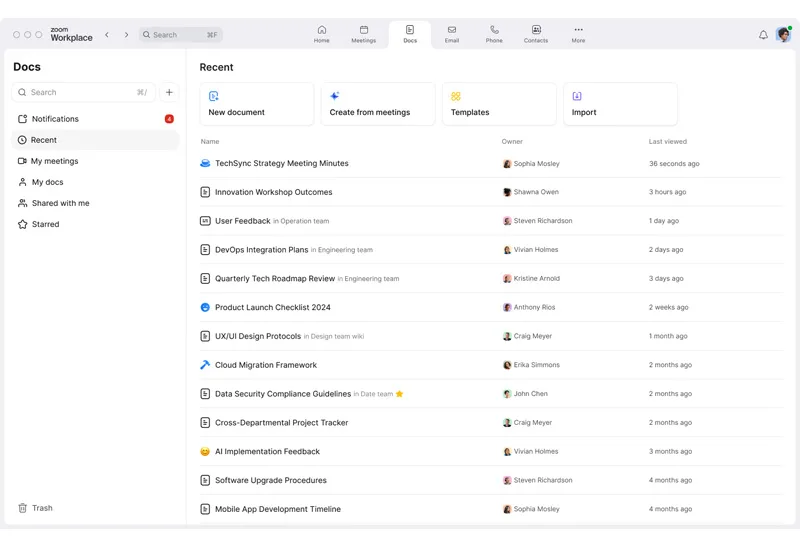Click the New document button
This screenshot has height=550, width=800.
[257, 104]
